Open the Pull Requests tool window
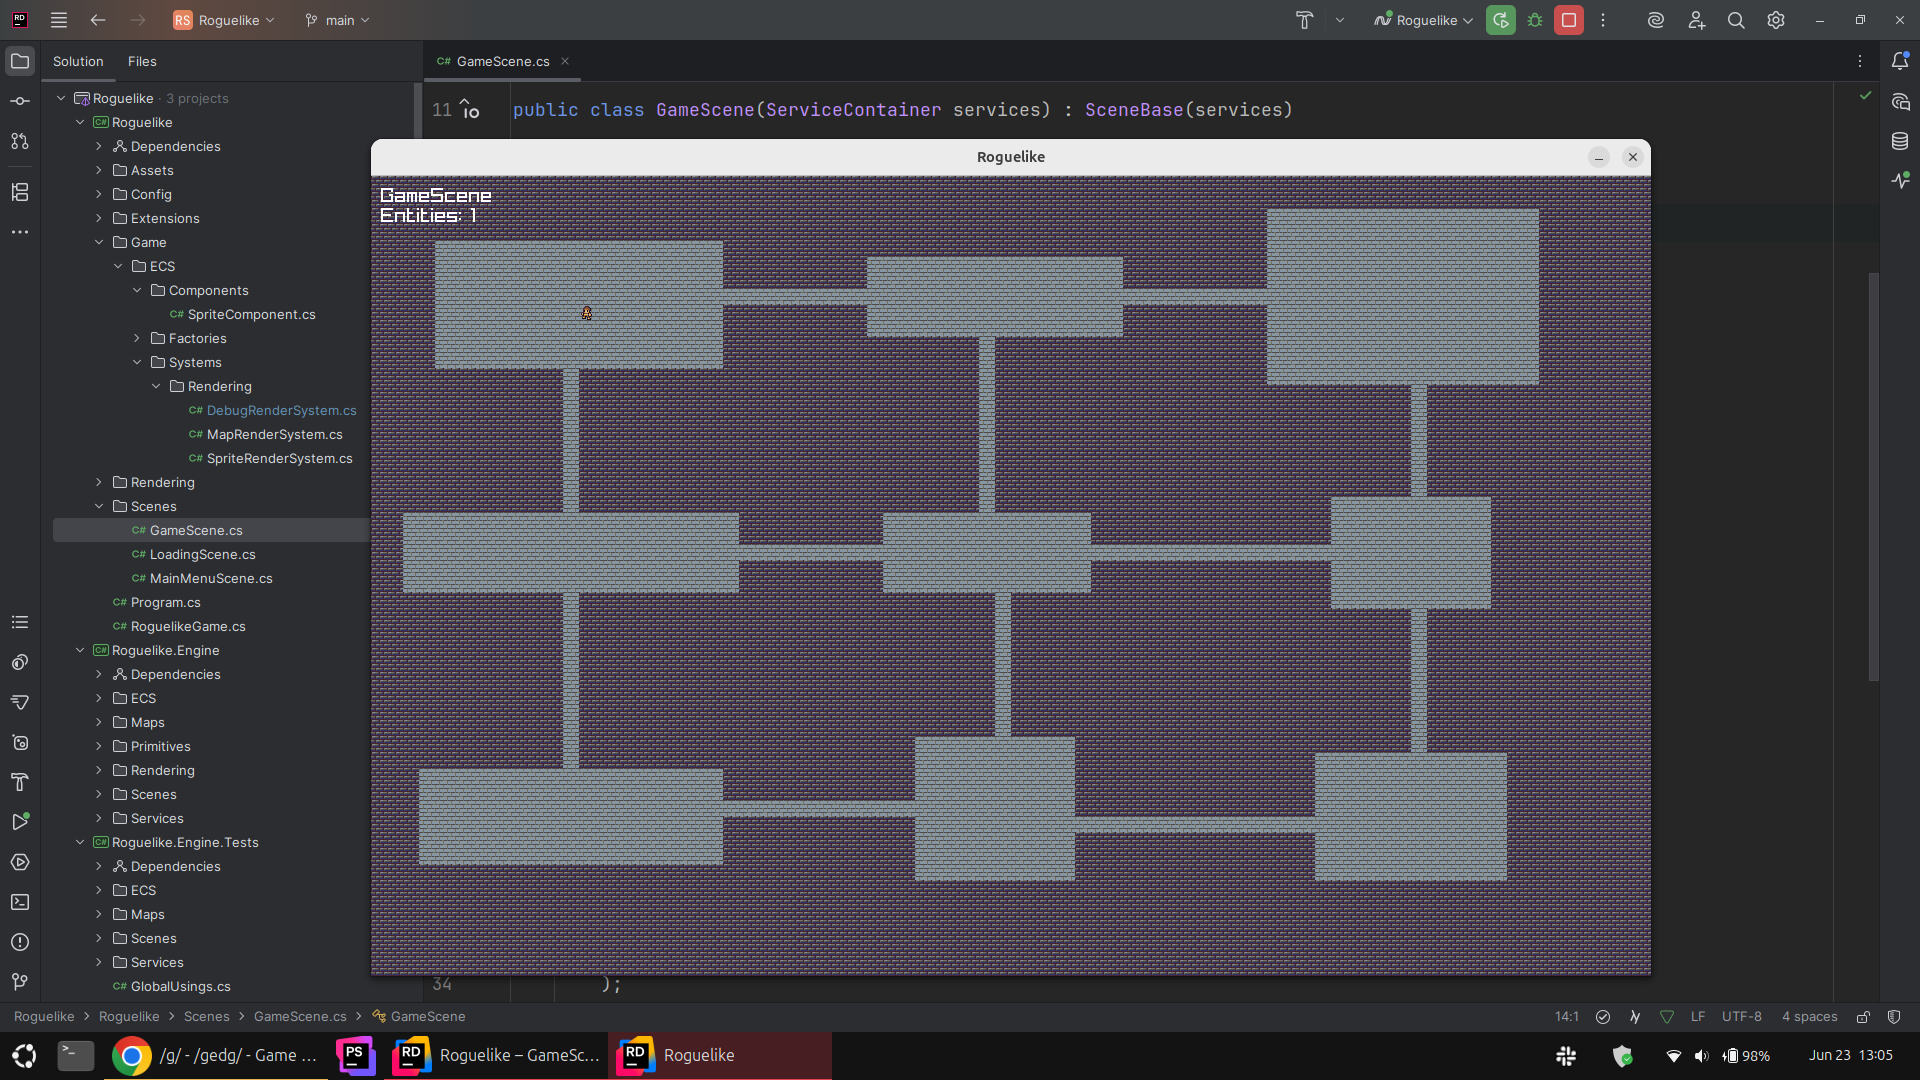This screenshot has height=1080, width=1920. pos(20,141)
